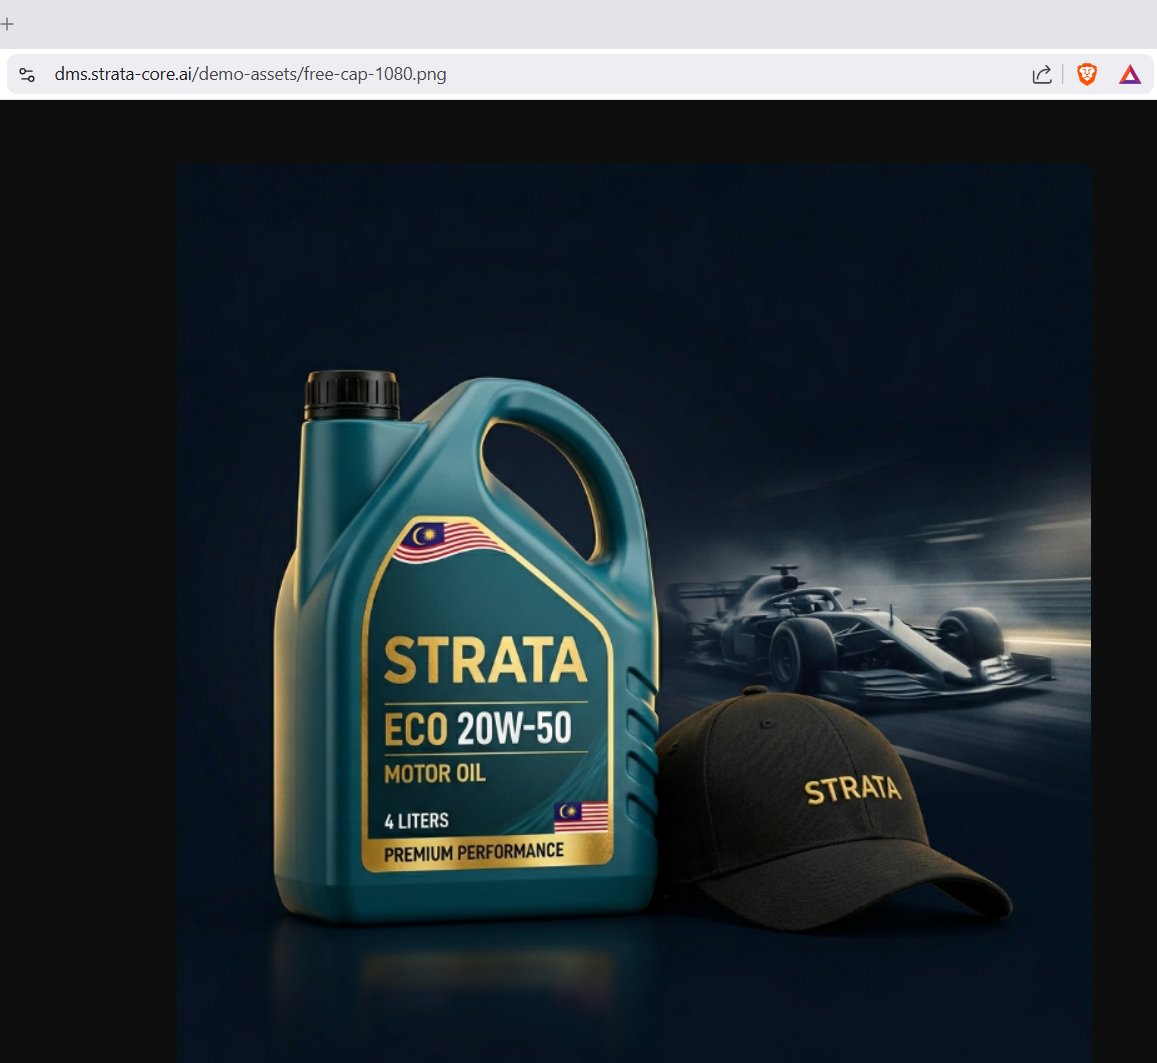1157x1063 pixels.
Task: Open the Brave Shields lion icon
Action: 1086,74
